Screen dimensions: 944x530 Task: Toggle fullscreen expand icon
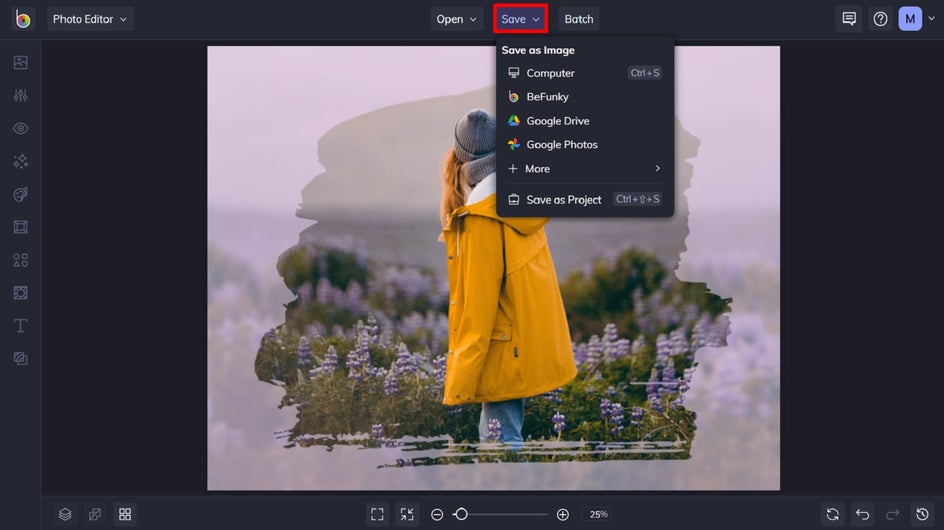tap(377, 514)
